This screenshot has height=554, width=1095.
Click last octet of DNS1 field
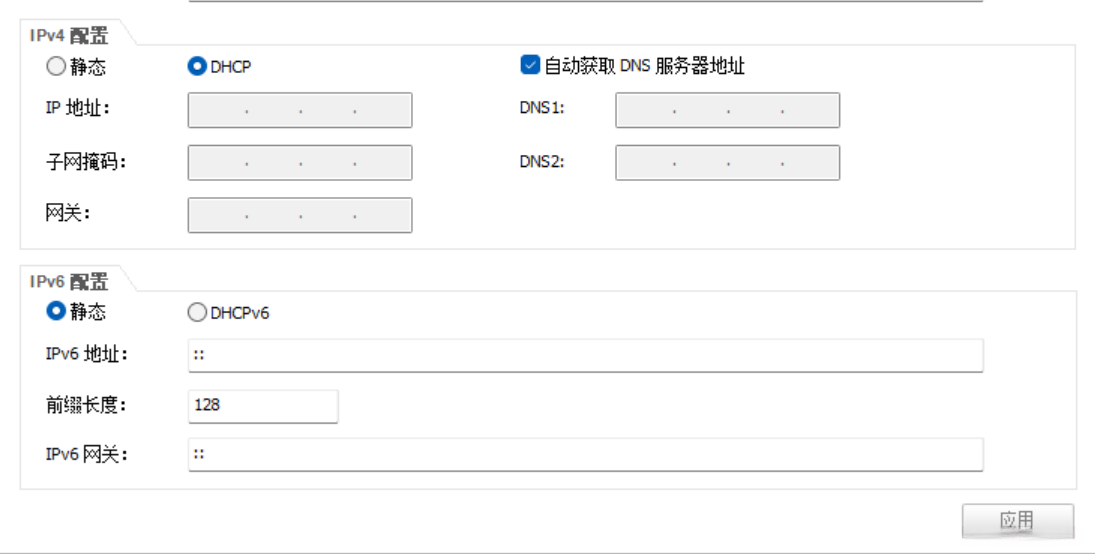click(x=810, y=110)
